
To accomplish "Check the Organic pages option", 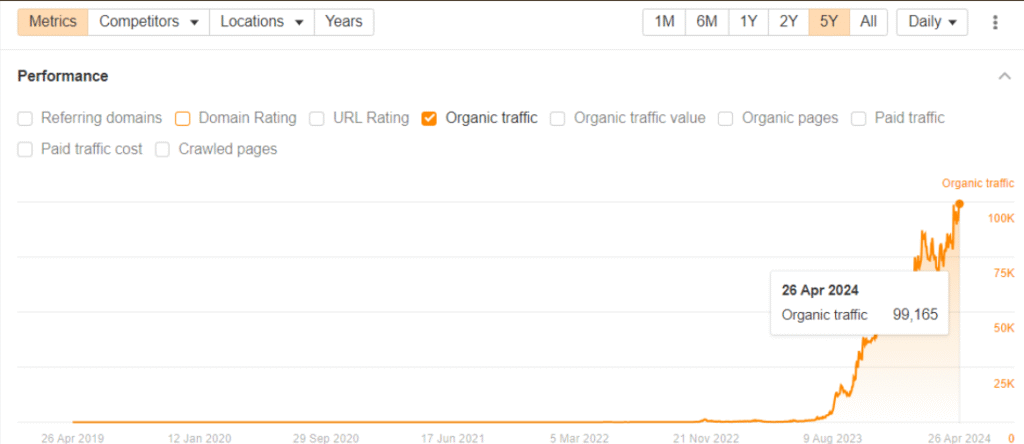I will click(726, 118).
